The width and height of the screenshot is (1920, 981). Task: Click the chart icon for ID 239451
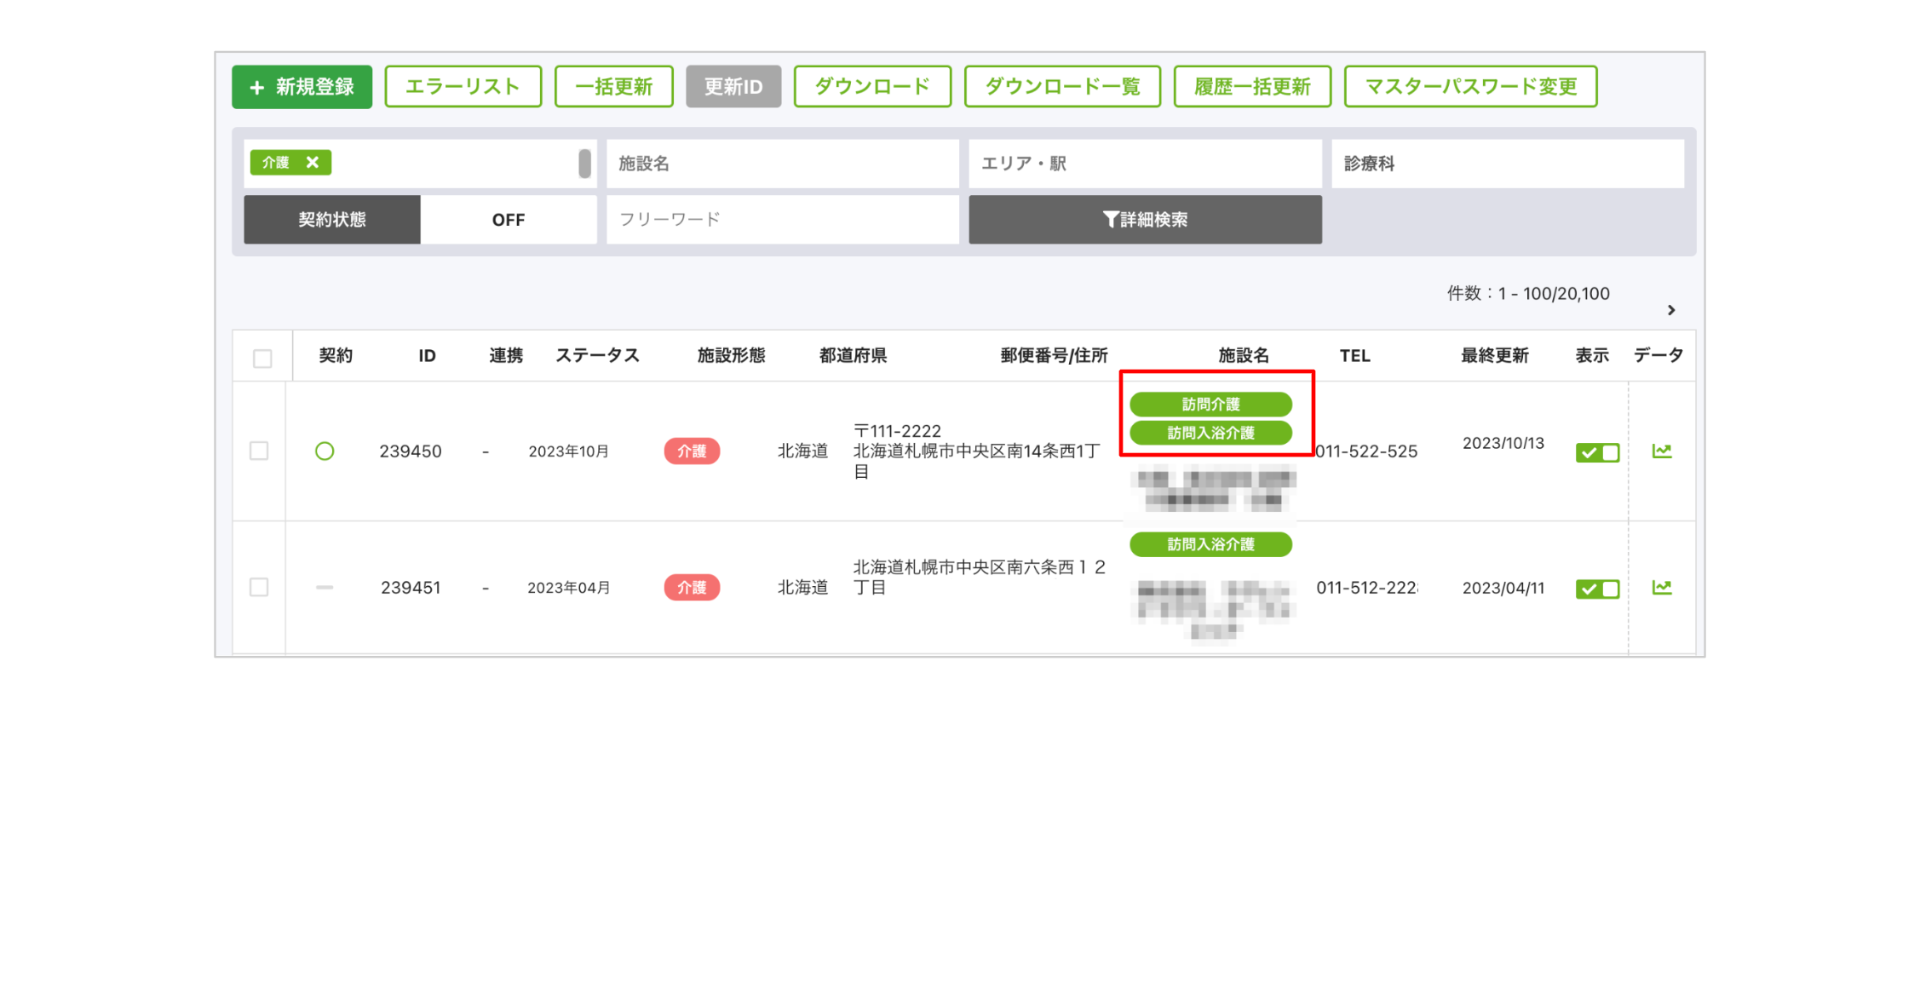[1661, 587]
